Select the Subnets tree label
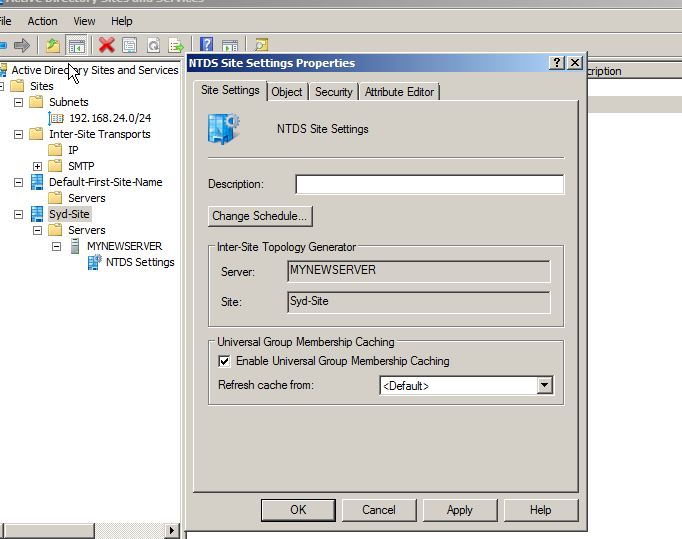This screenshot has width=682, height=539. tap(69, 102)
